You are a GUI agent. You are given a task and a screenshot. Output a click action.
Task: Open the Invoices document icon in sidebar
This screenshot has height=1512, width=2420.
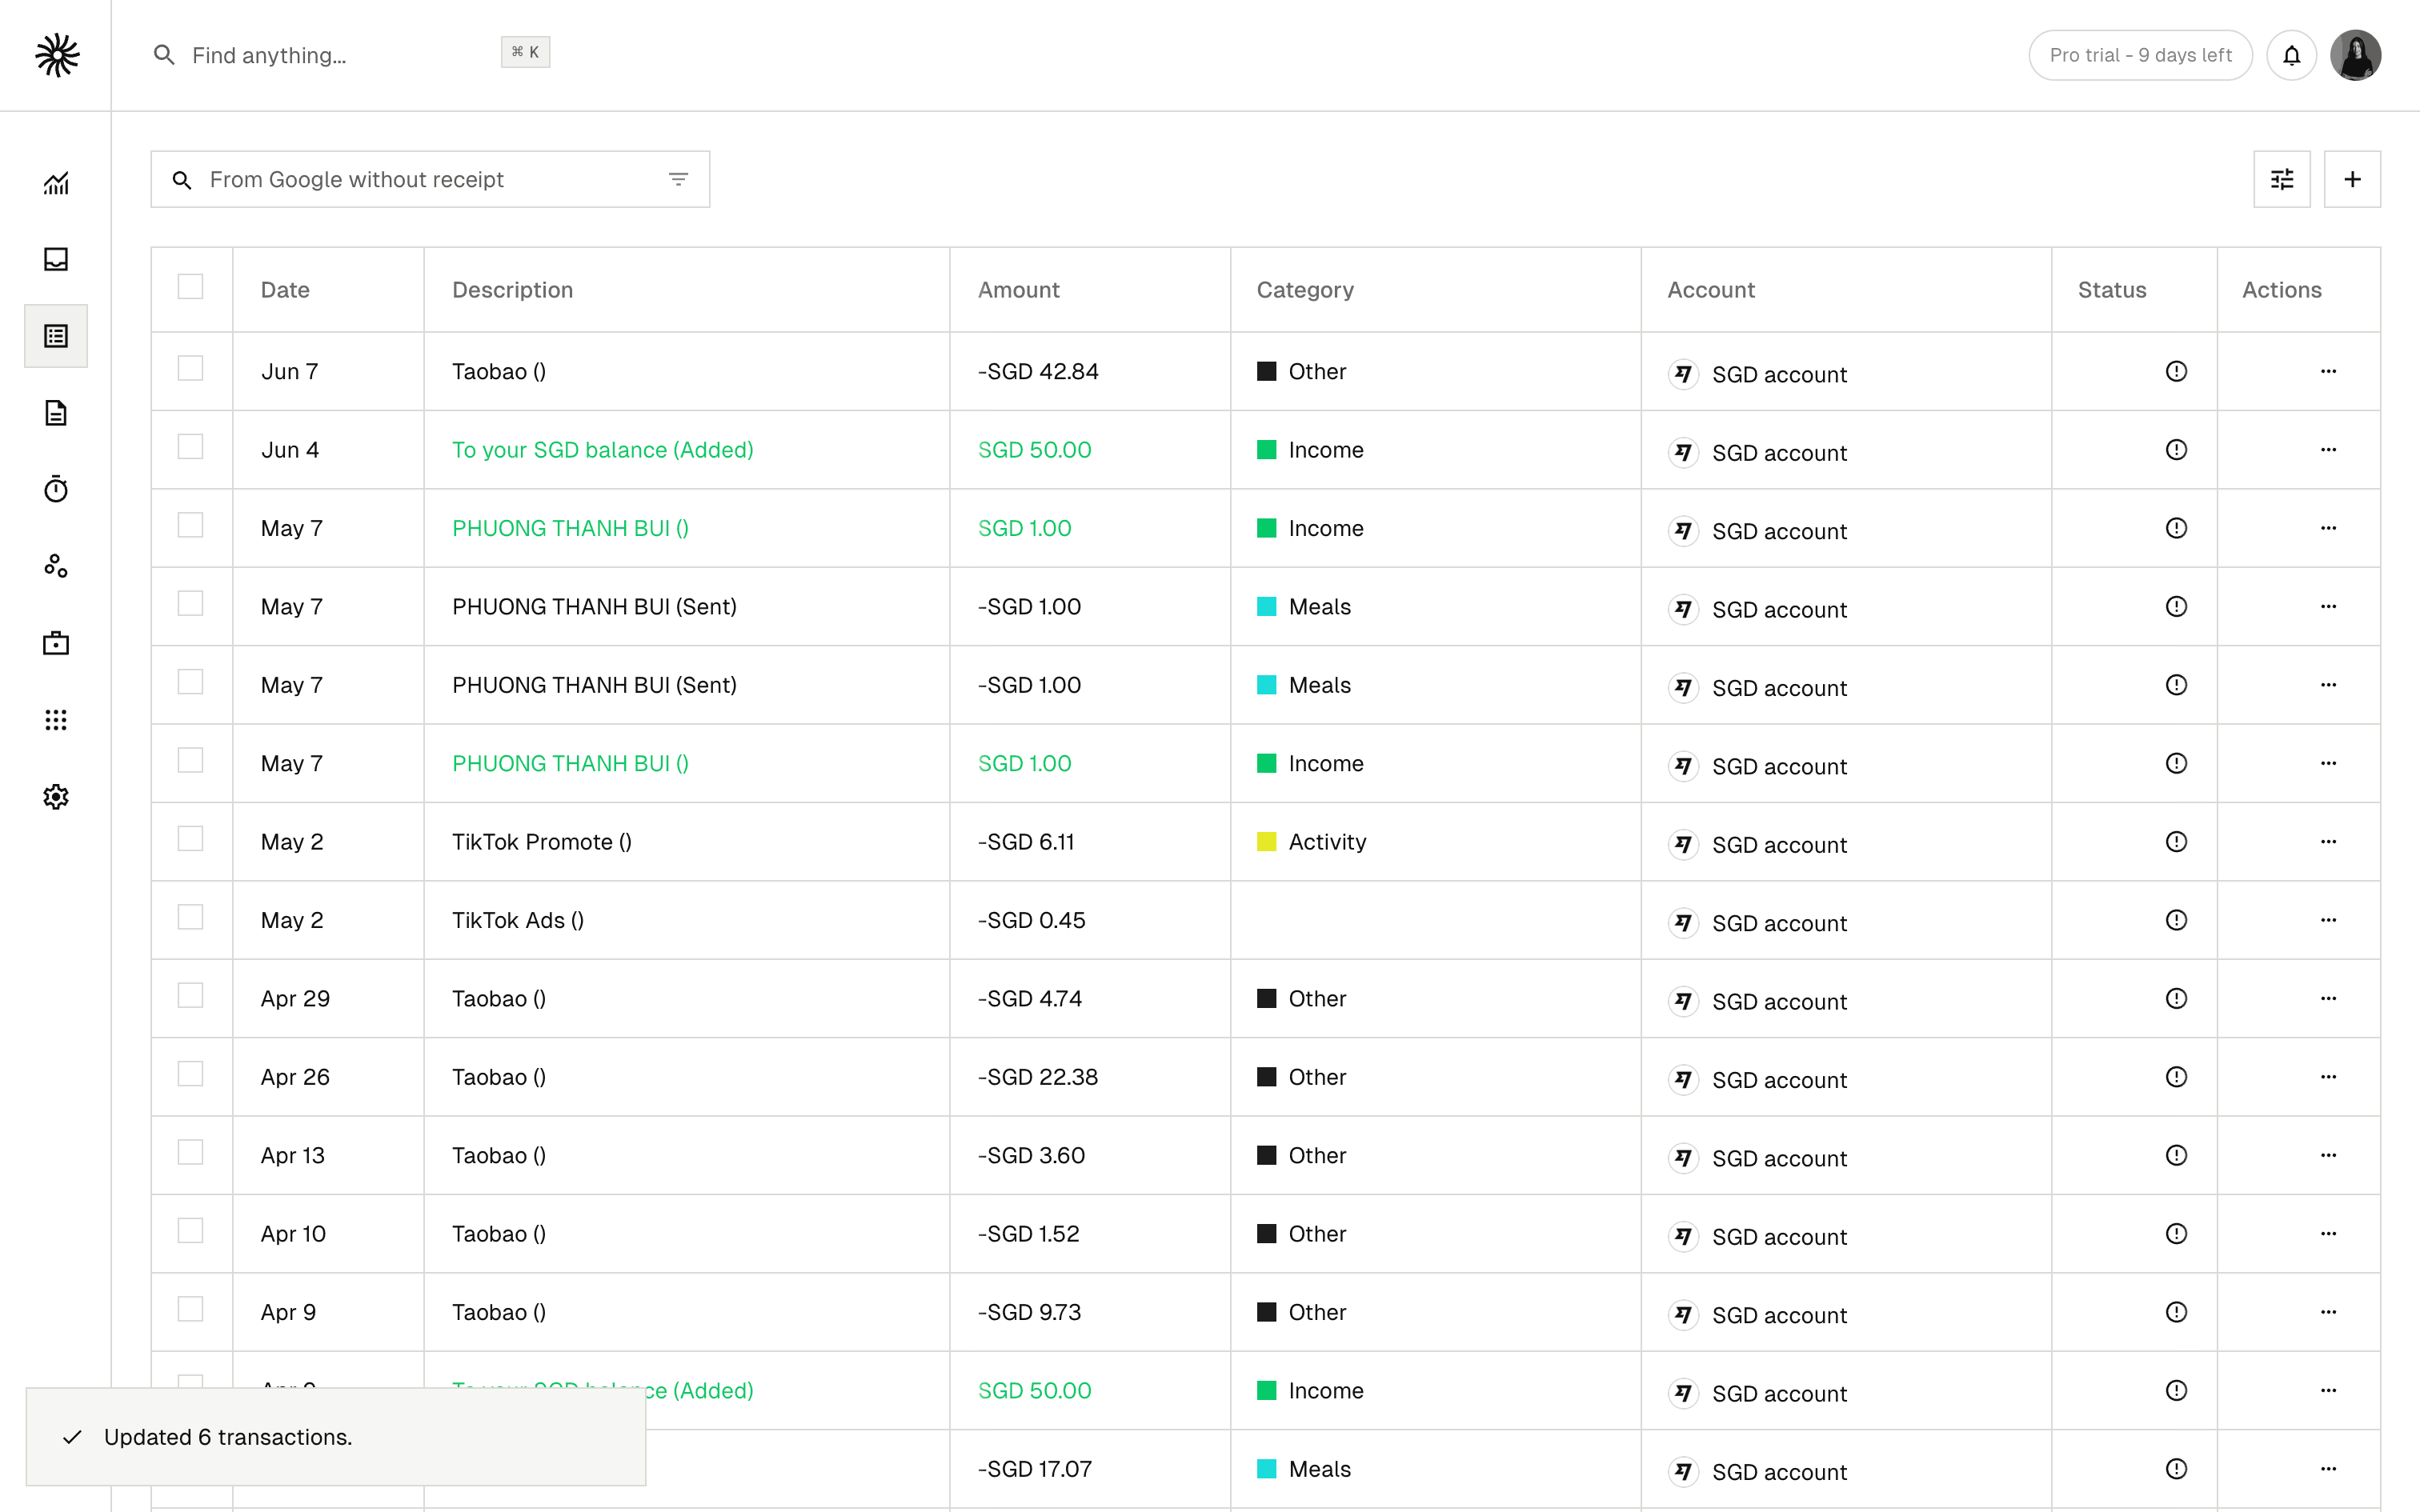[56, 413]
